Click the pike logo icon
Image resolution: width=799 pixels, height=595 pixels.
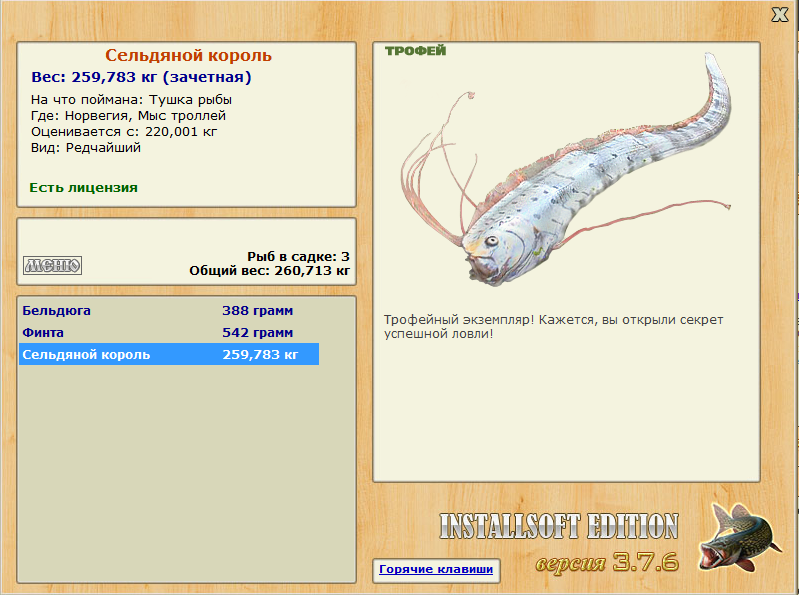tap(741, 537)
